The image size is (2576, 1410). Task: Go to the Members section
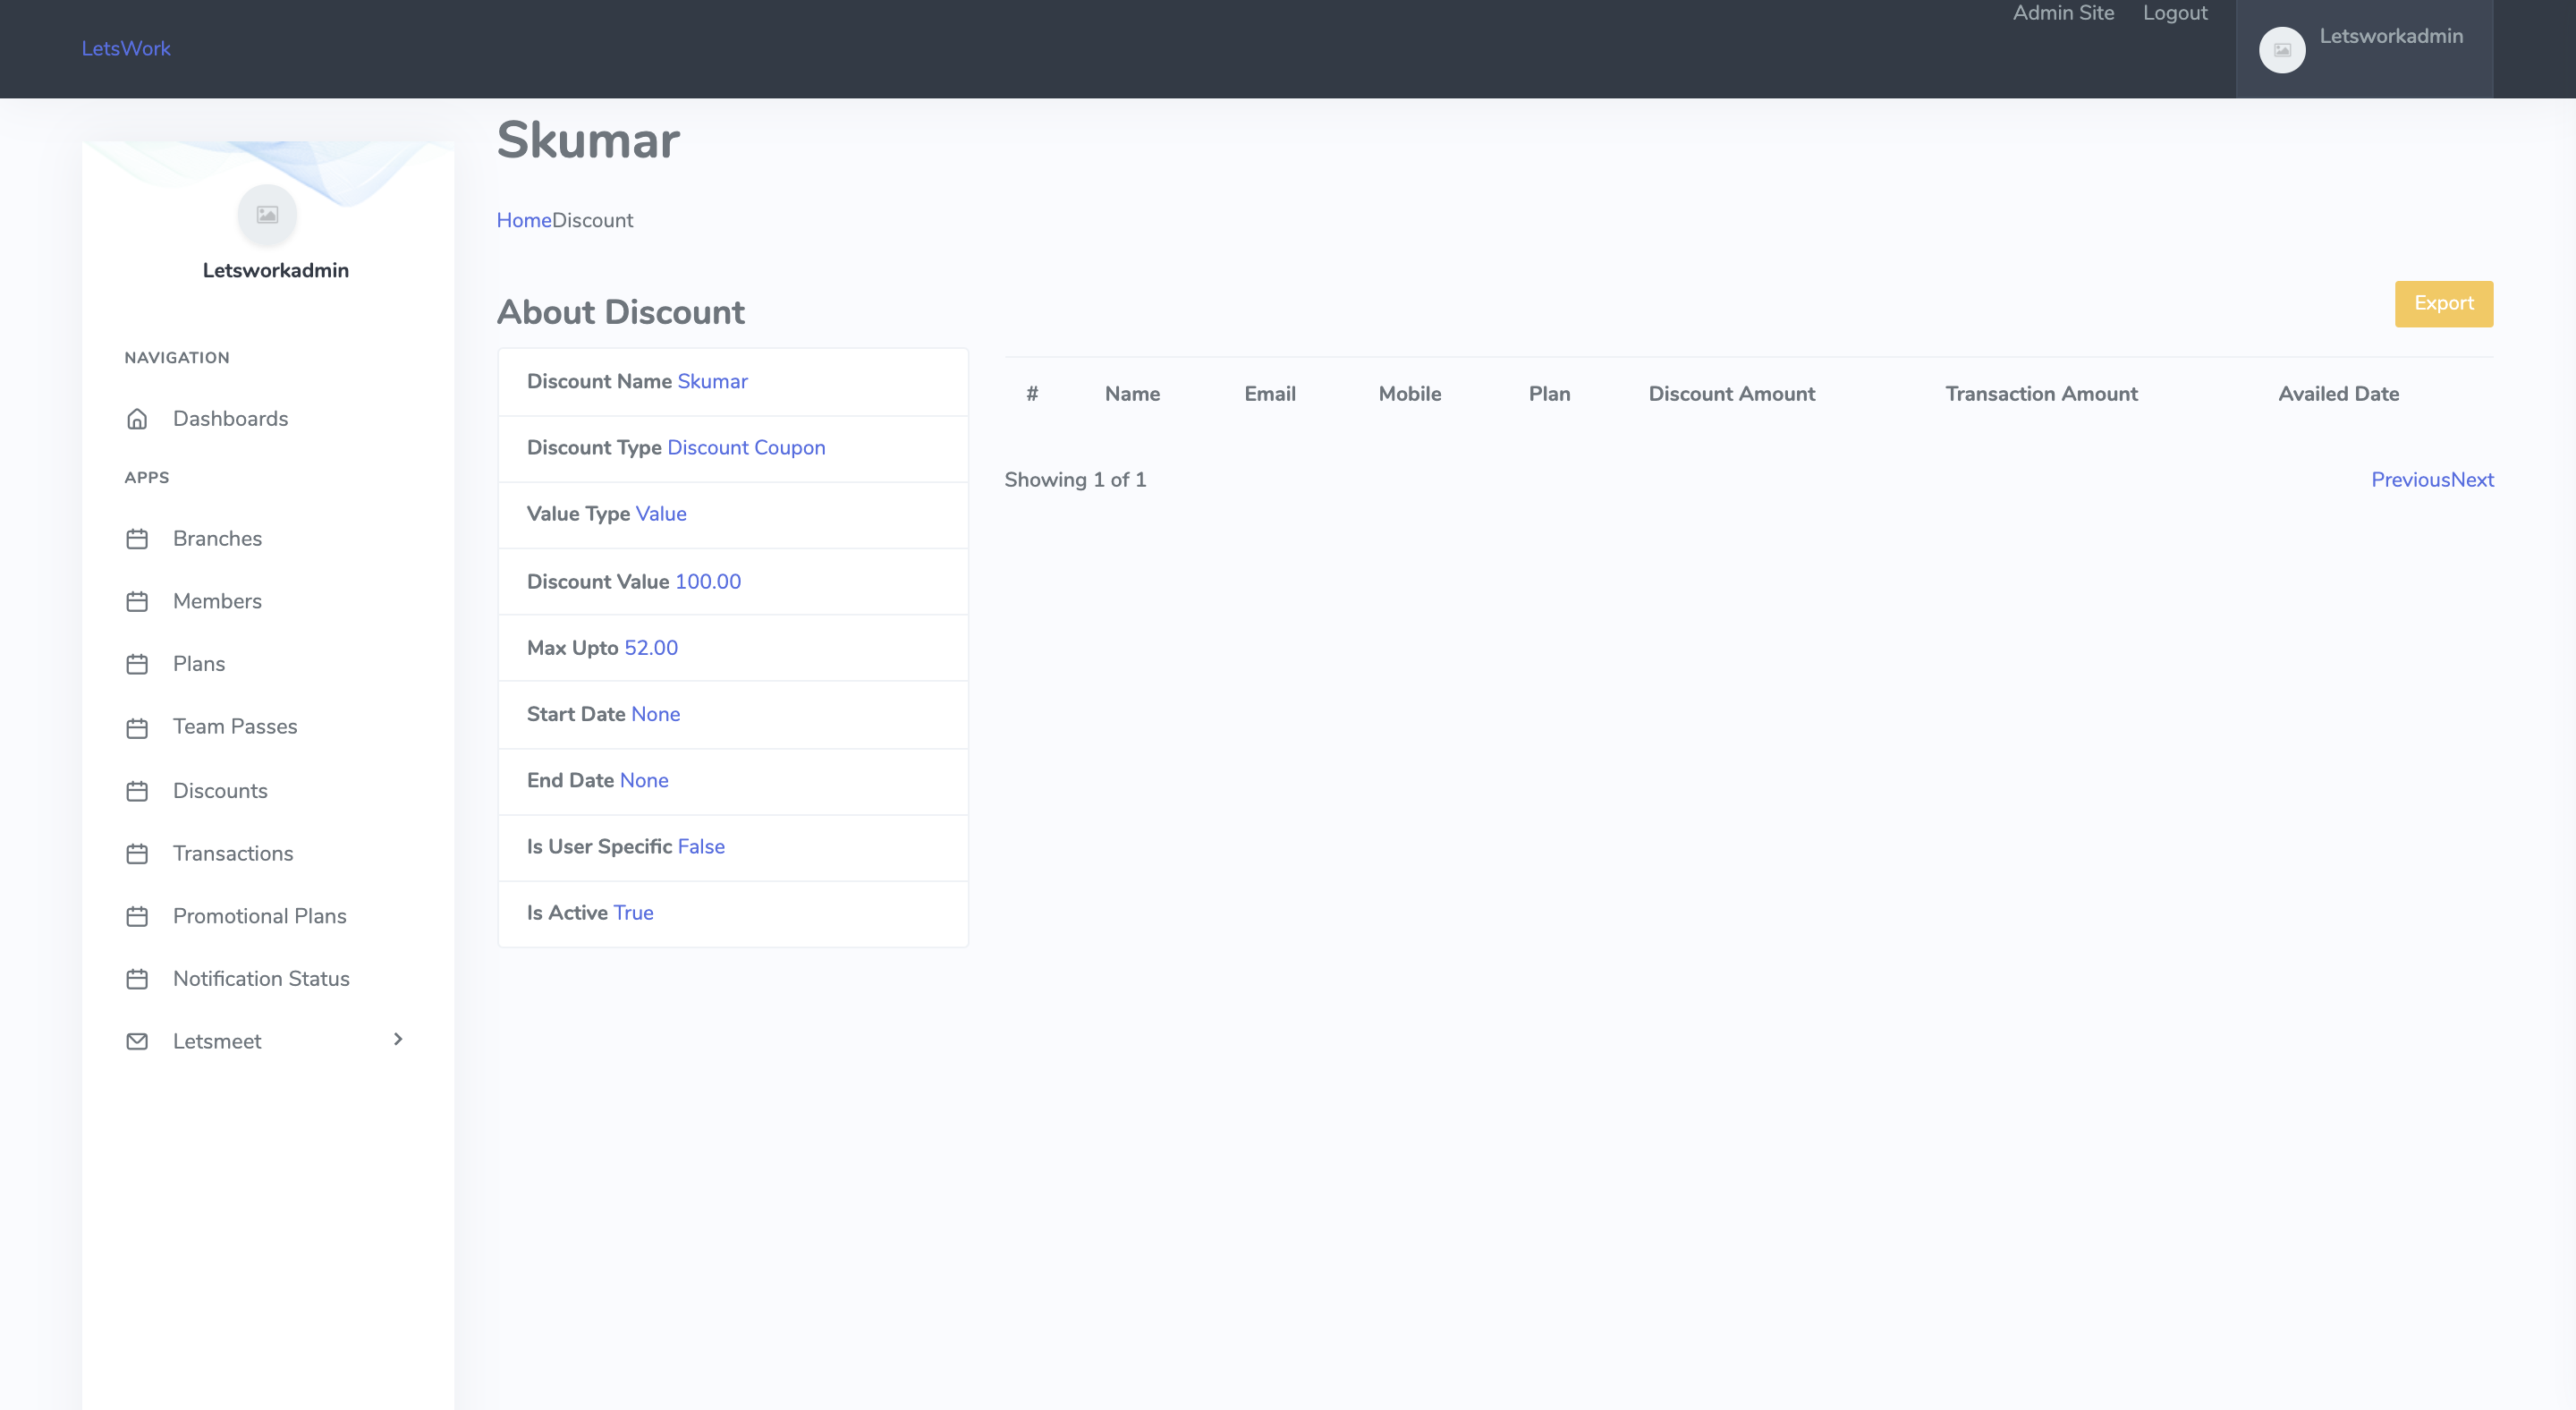pyautogui.click(x=217, y=602)
